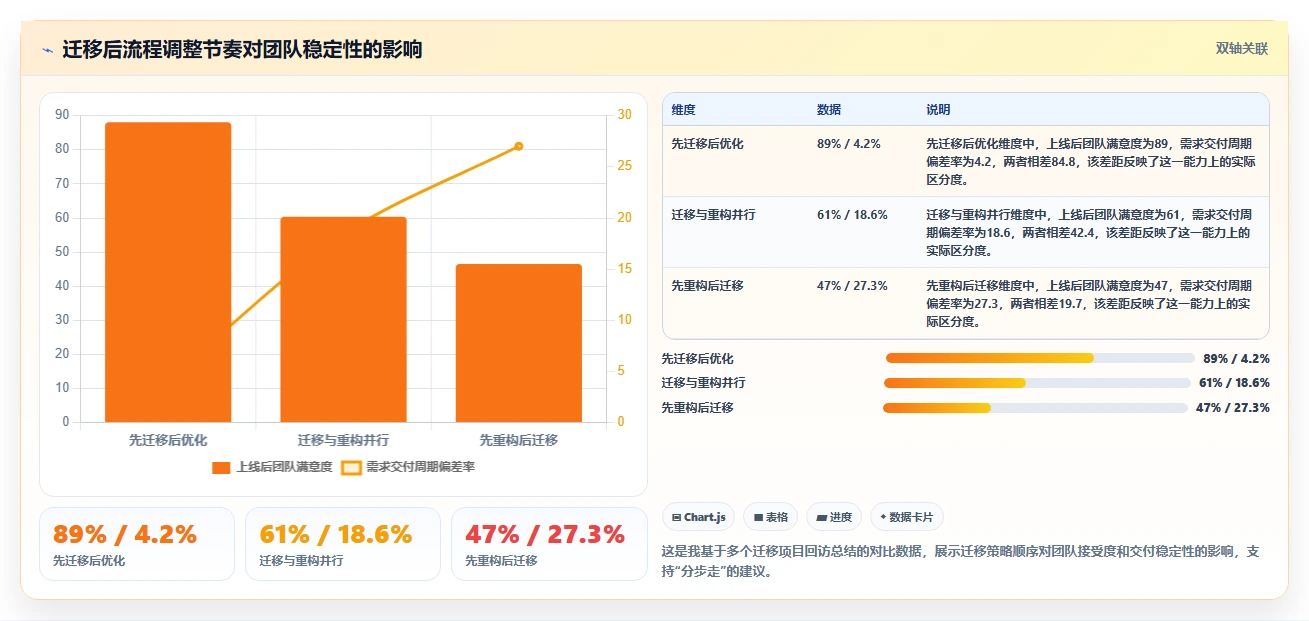Select the 表格 tag chip

[x=771, y=517]
